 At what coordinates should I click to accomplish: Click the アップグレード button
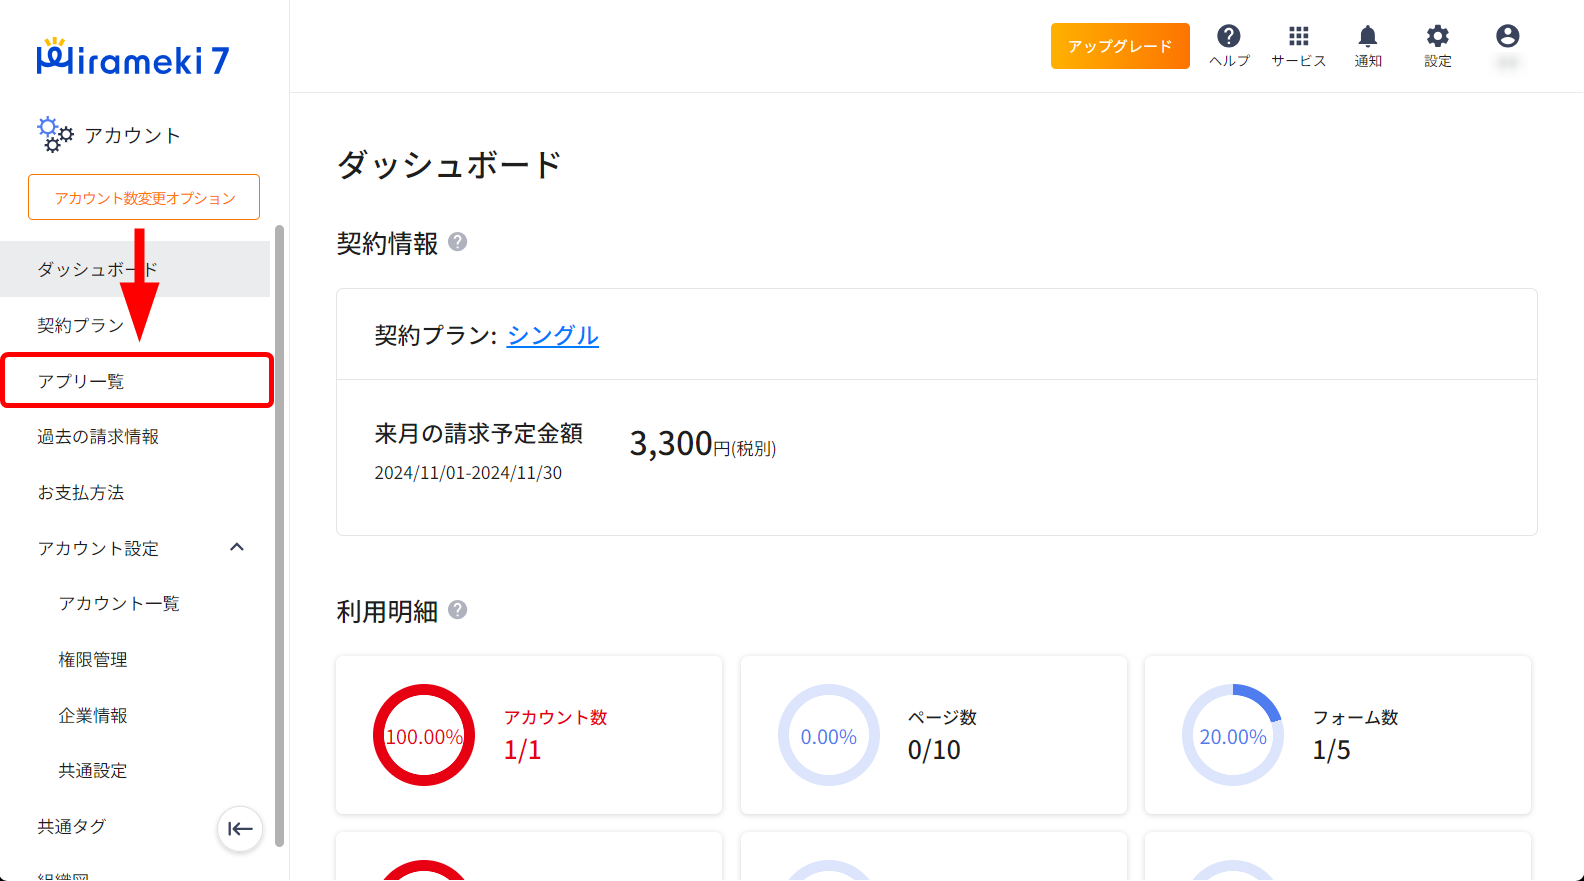[x=1119, y=46]
